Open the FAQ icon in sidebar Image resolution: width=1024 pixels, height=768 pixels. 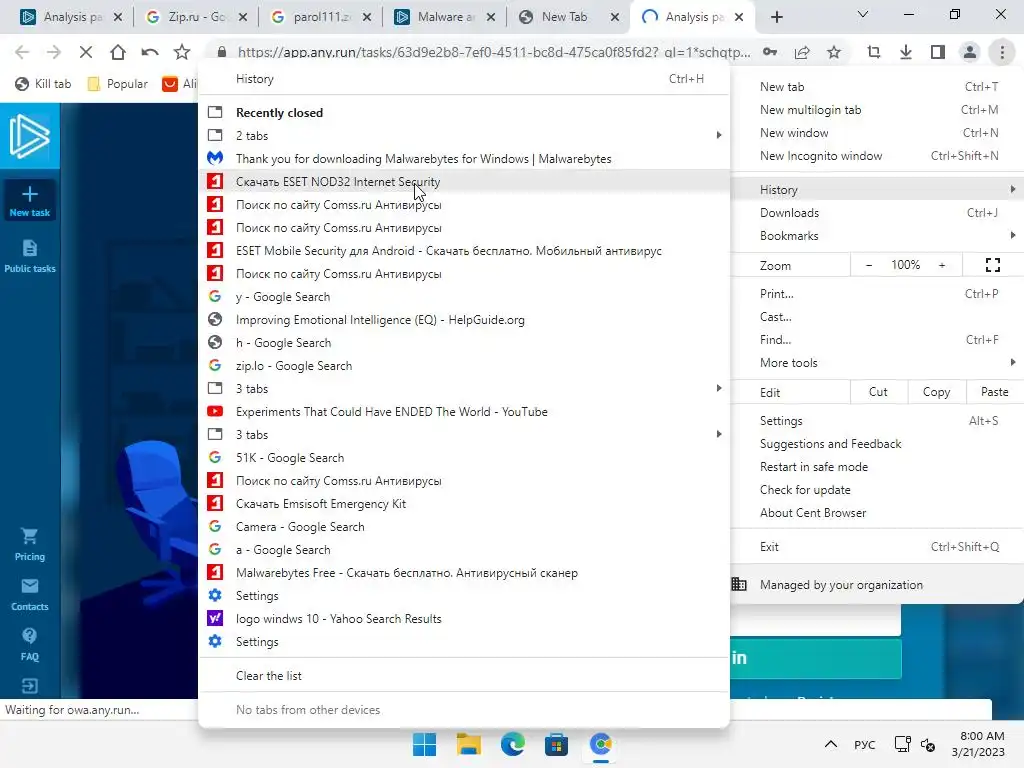[x=29, y=644]
